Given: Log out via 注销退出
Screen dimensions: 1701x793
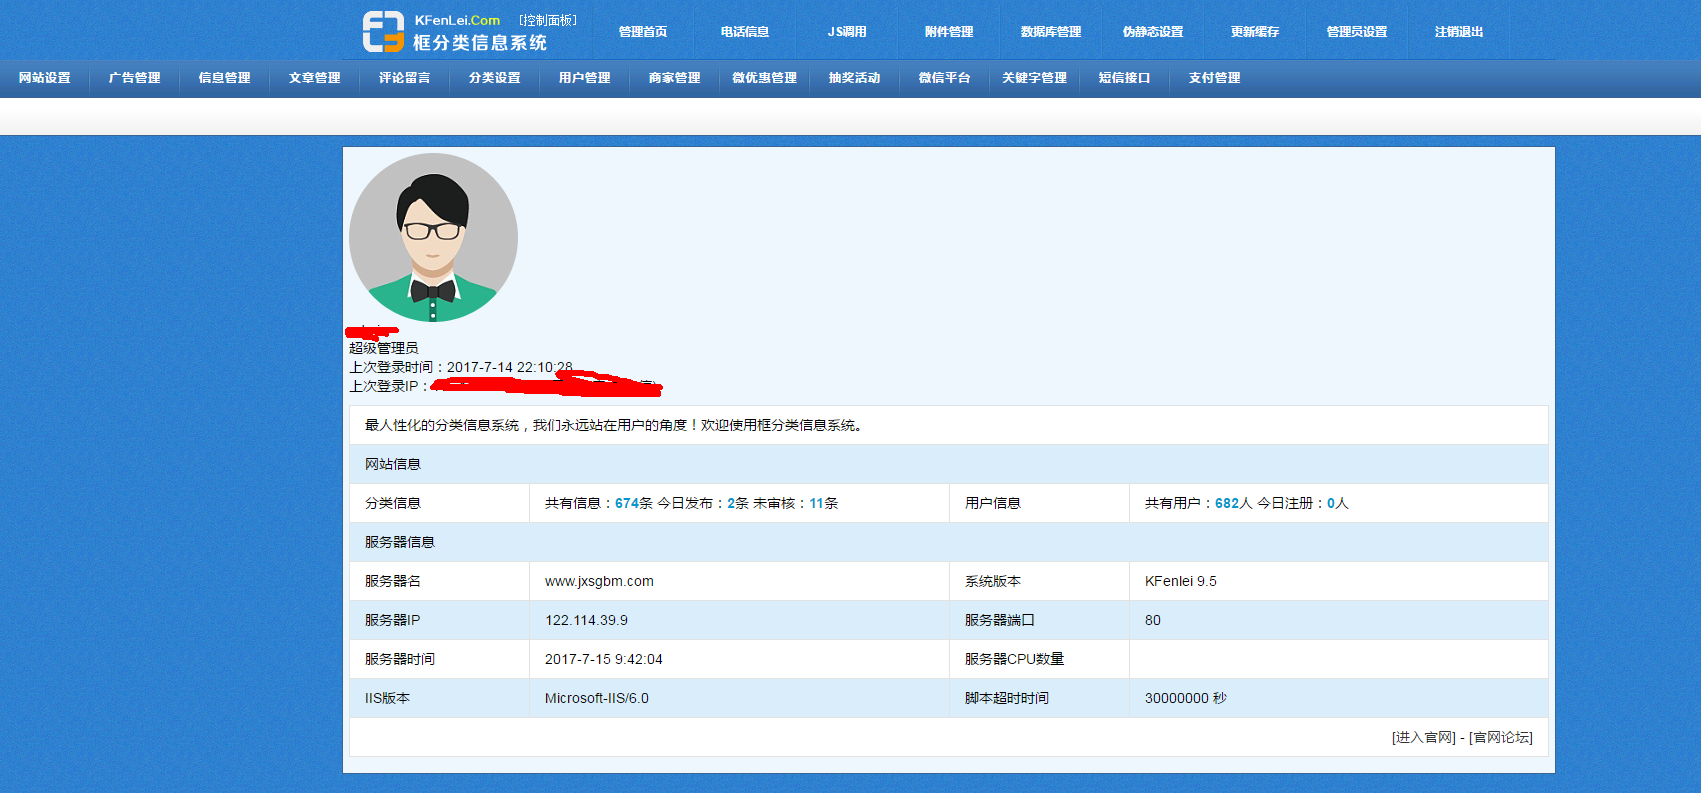Looking at the screenshot, I should [1459, 32].
